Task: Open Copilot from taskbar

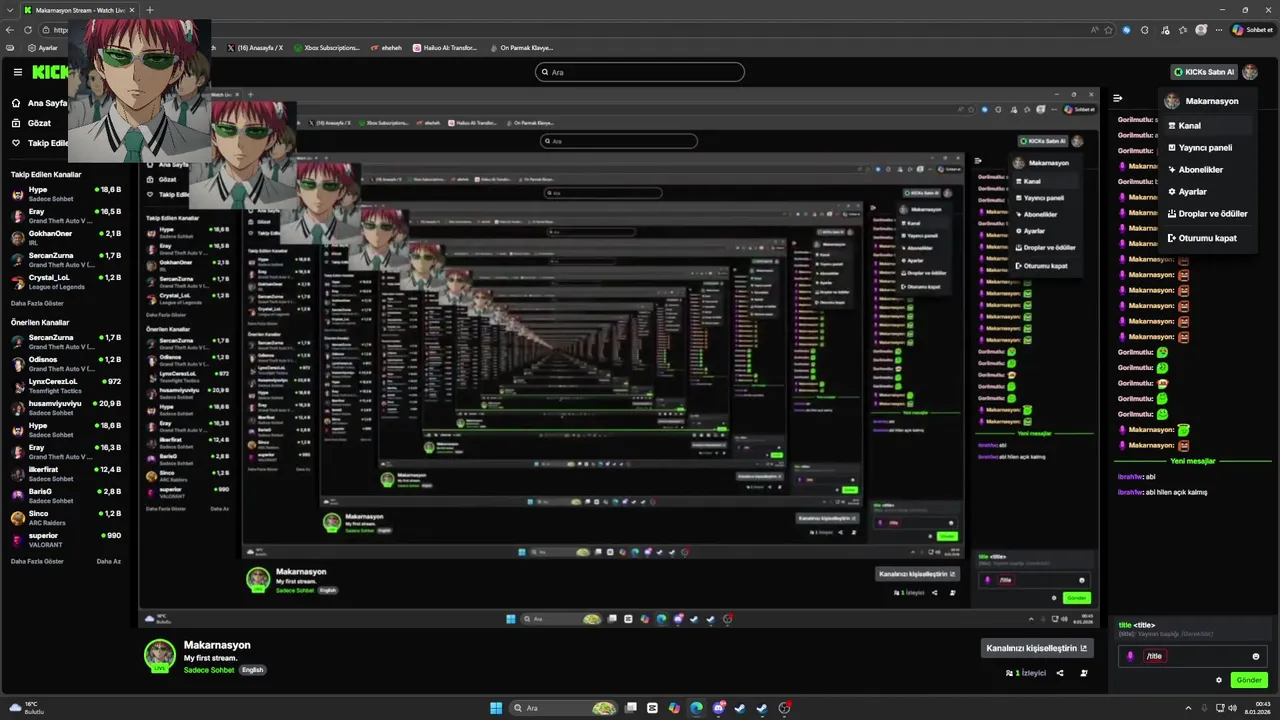Action: pyautogui.click(x=674, y=708)
